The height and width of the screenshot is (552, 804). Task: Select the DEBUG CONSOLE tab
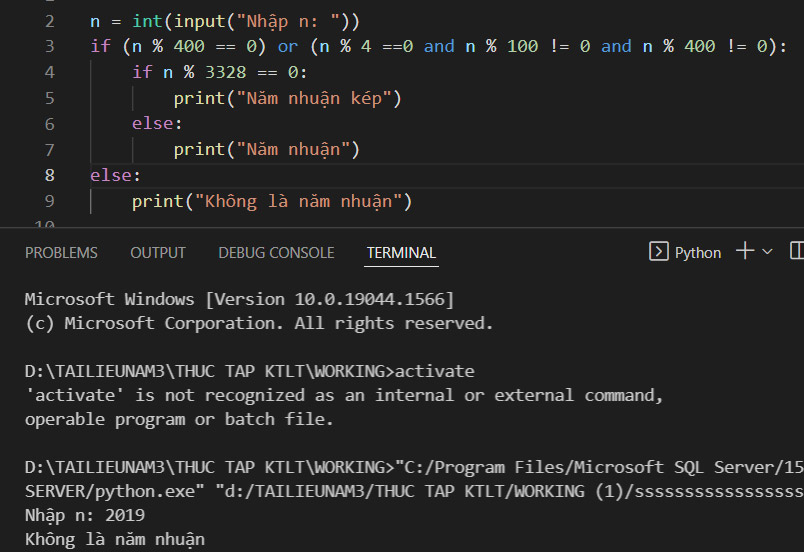click(x=276, y=253)
